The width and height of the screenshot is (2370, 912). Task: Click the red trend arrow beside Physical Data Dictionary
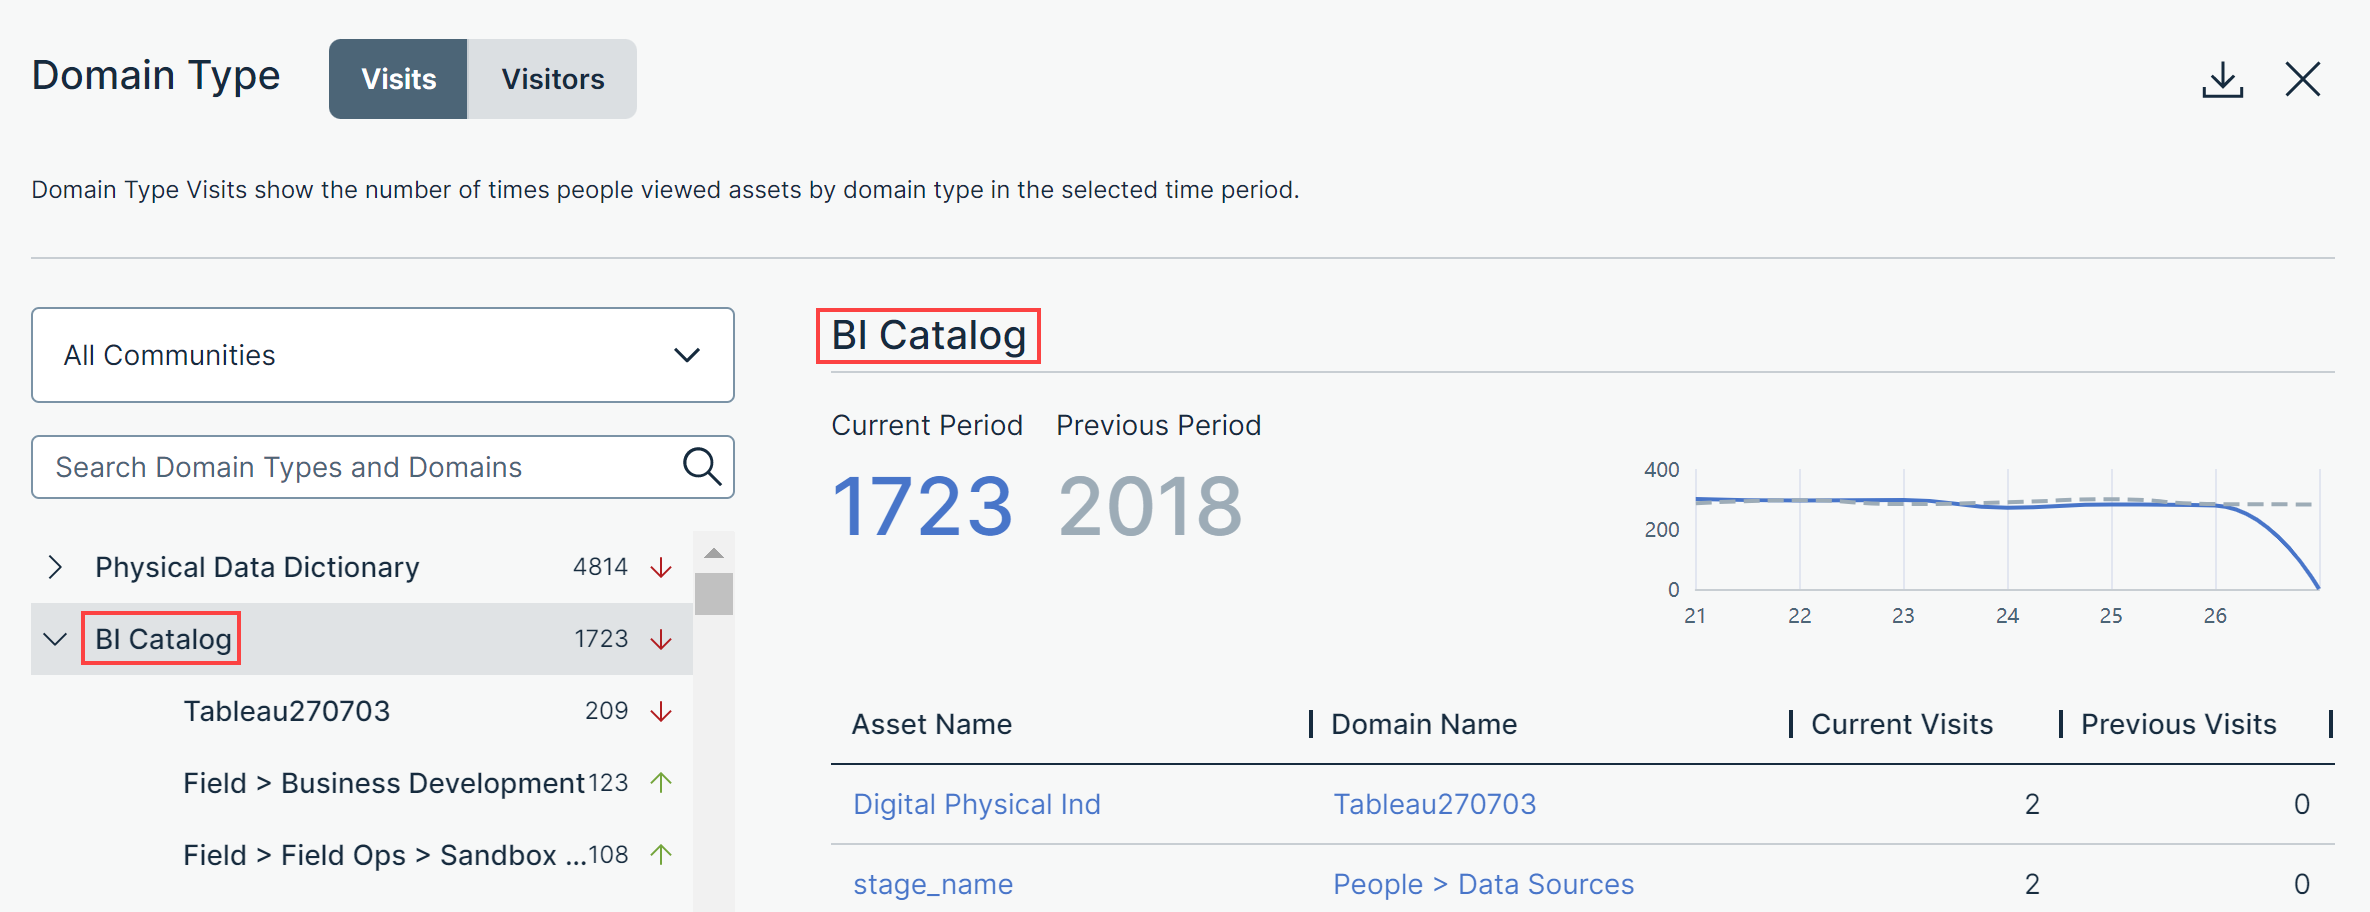[x=660, y=566]
